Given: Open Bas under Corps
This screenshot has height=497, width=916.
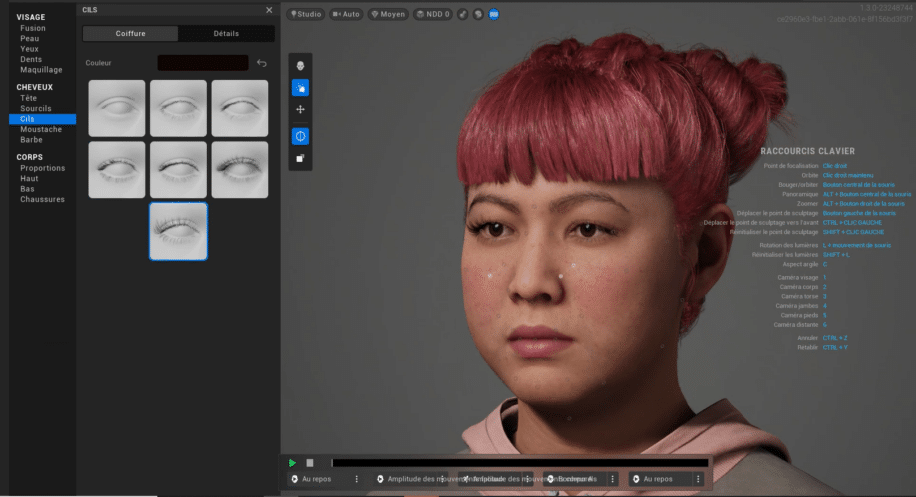Looking at the screenshot, I should (x=27, y=189).
